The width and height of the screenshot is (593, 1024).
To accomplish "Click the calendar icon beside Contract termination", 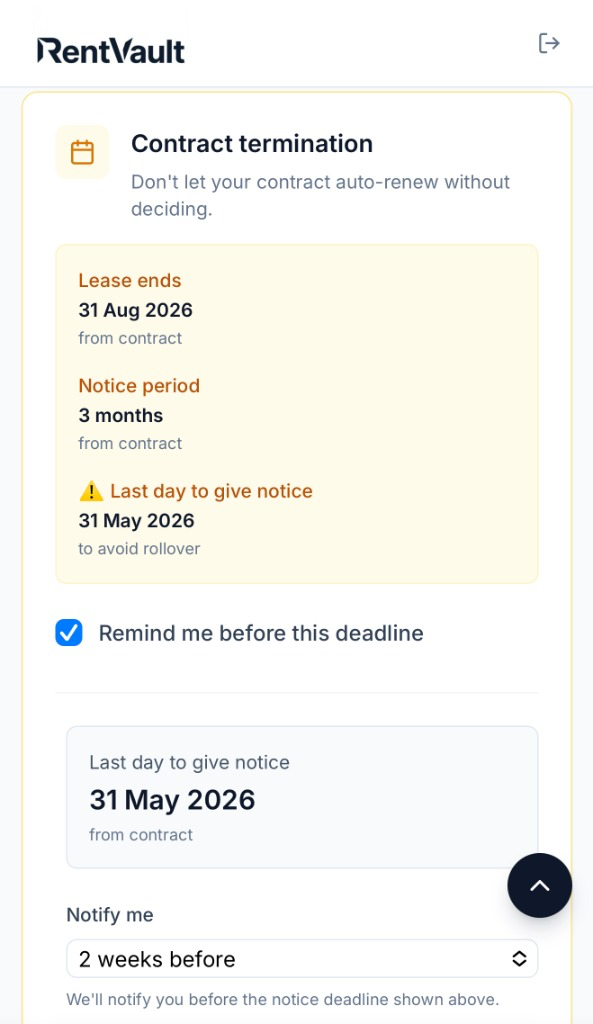I will (83, 151).
